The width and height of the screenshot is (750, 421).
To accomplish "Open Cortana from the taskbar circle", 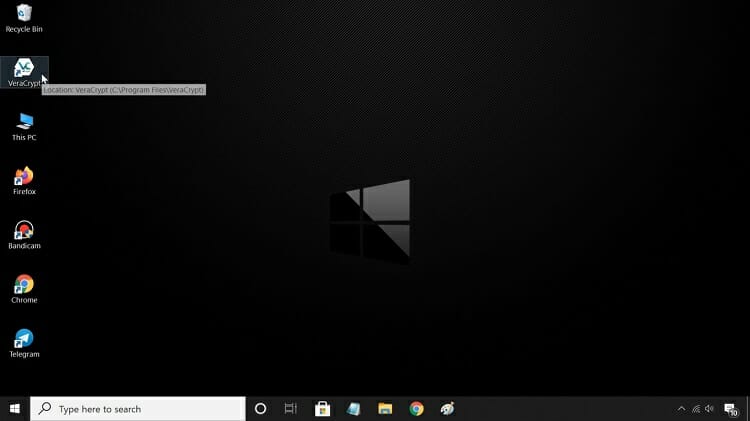I will pyautogui.click(x=260, y=409).
